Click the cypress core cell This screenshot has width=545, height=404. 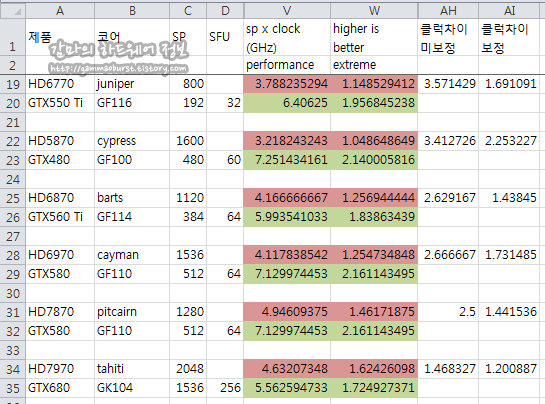(x=132, y=141)
